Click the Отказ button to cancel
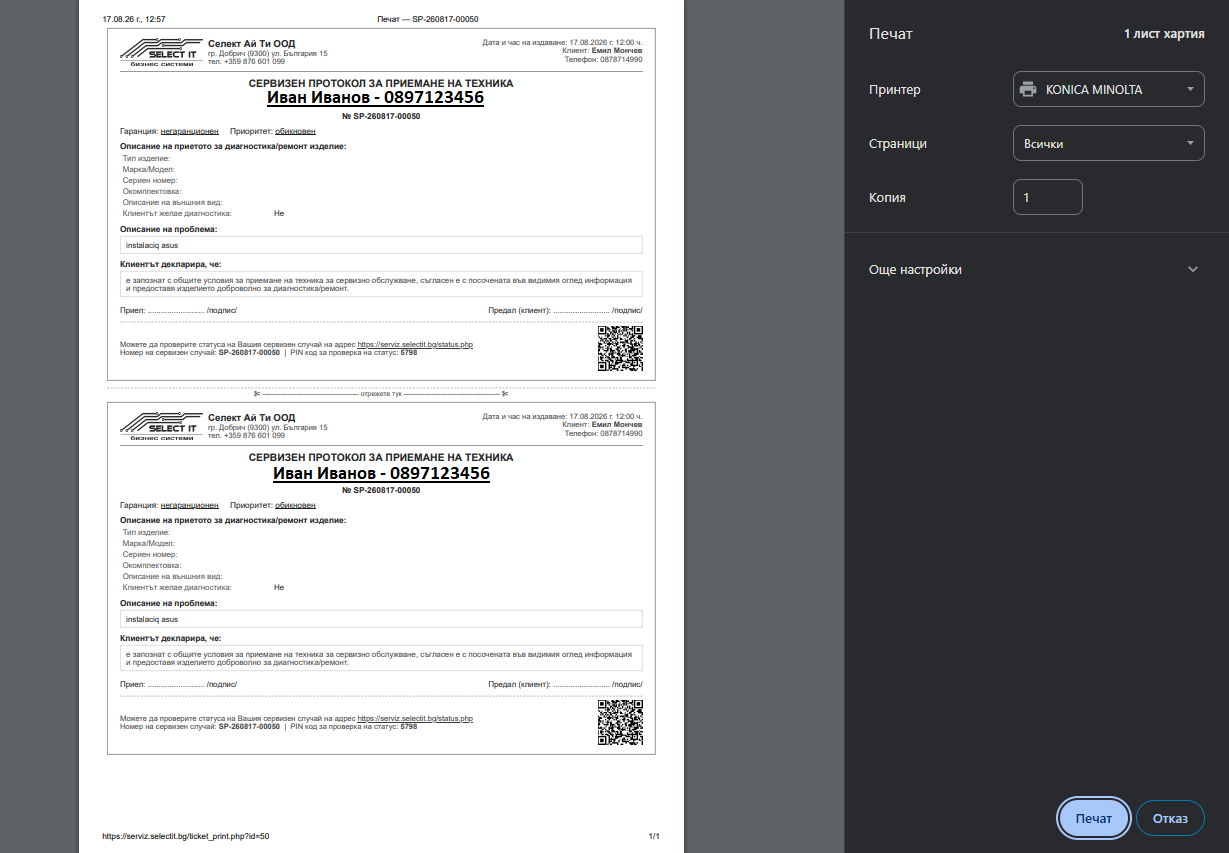The width and height of the screenshot is (1229, 853). 1170,818
